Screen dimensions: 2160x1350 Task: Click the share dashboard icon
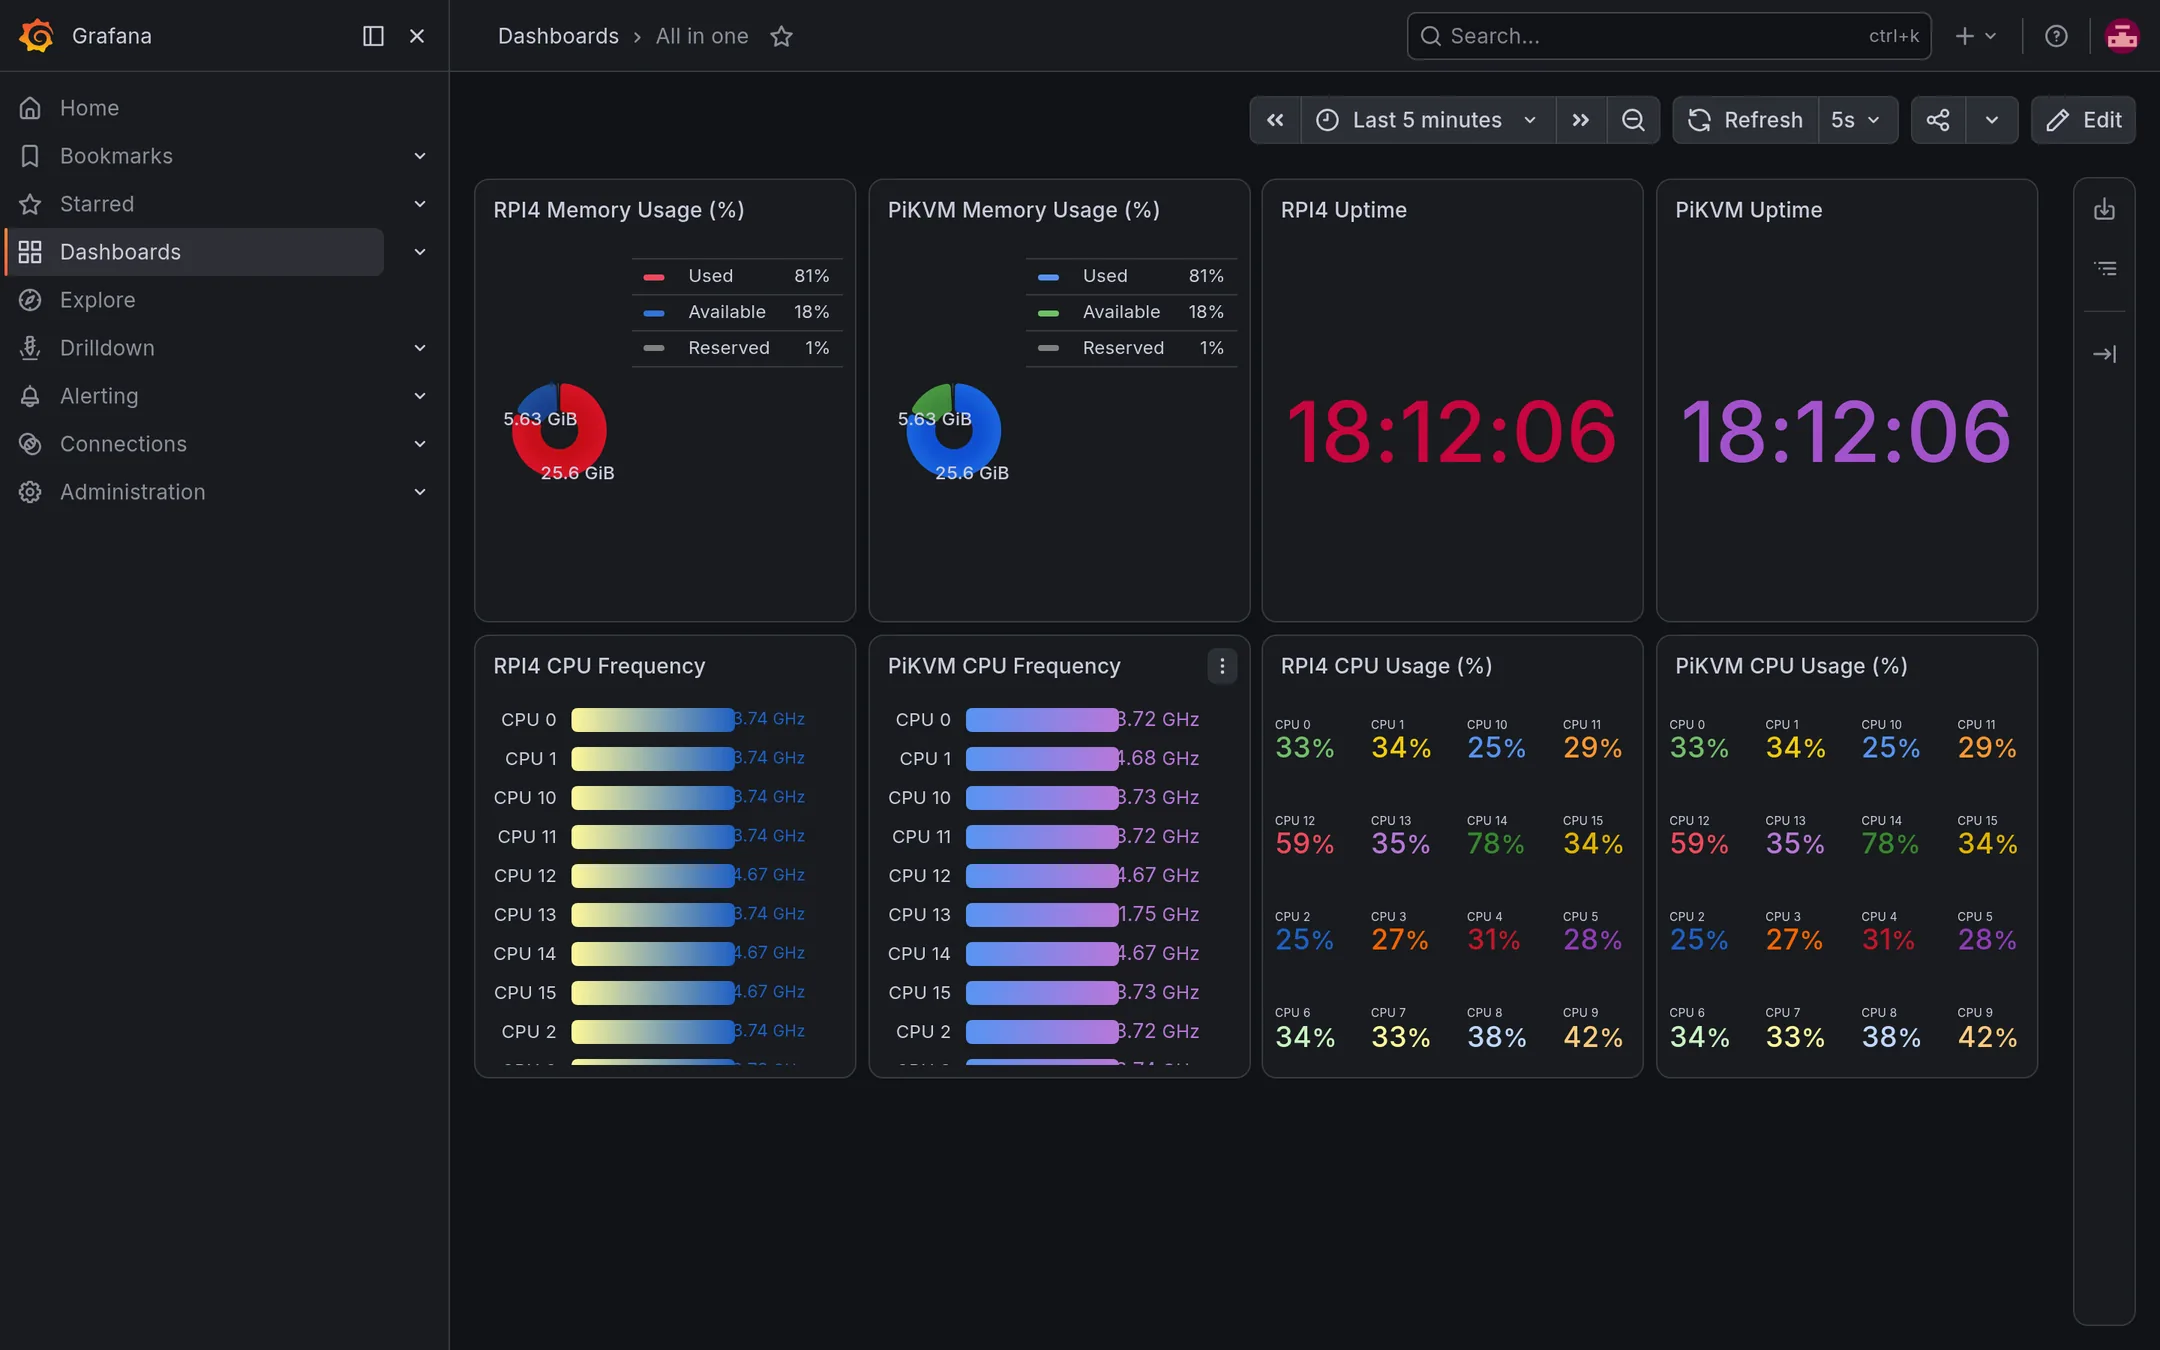tap(1938, 120)
